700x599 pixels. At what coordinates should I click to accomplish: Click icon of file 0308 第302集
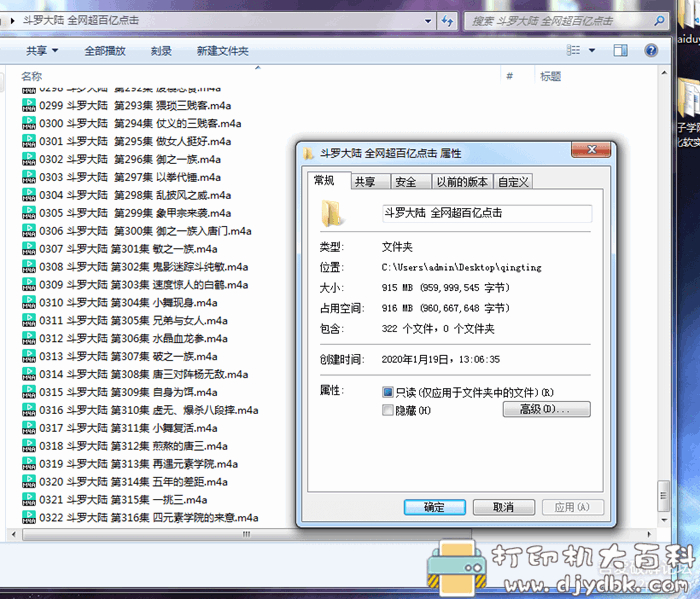[29, 266]
